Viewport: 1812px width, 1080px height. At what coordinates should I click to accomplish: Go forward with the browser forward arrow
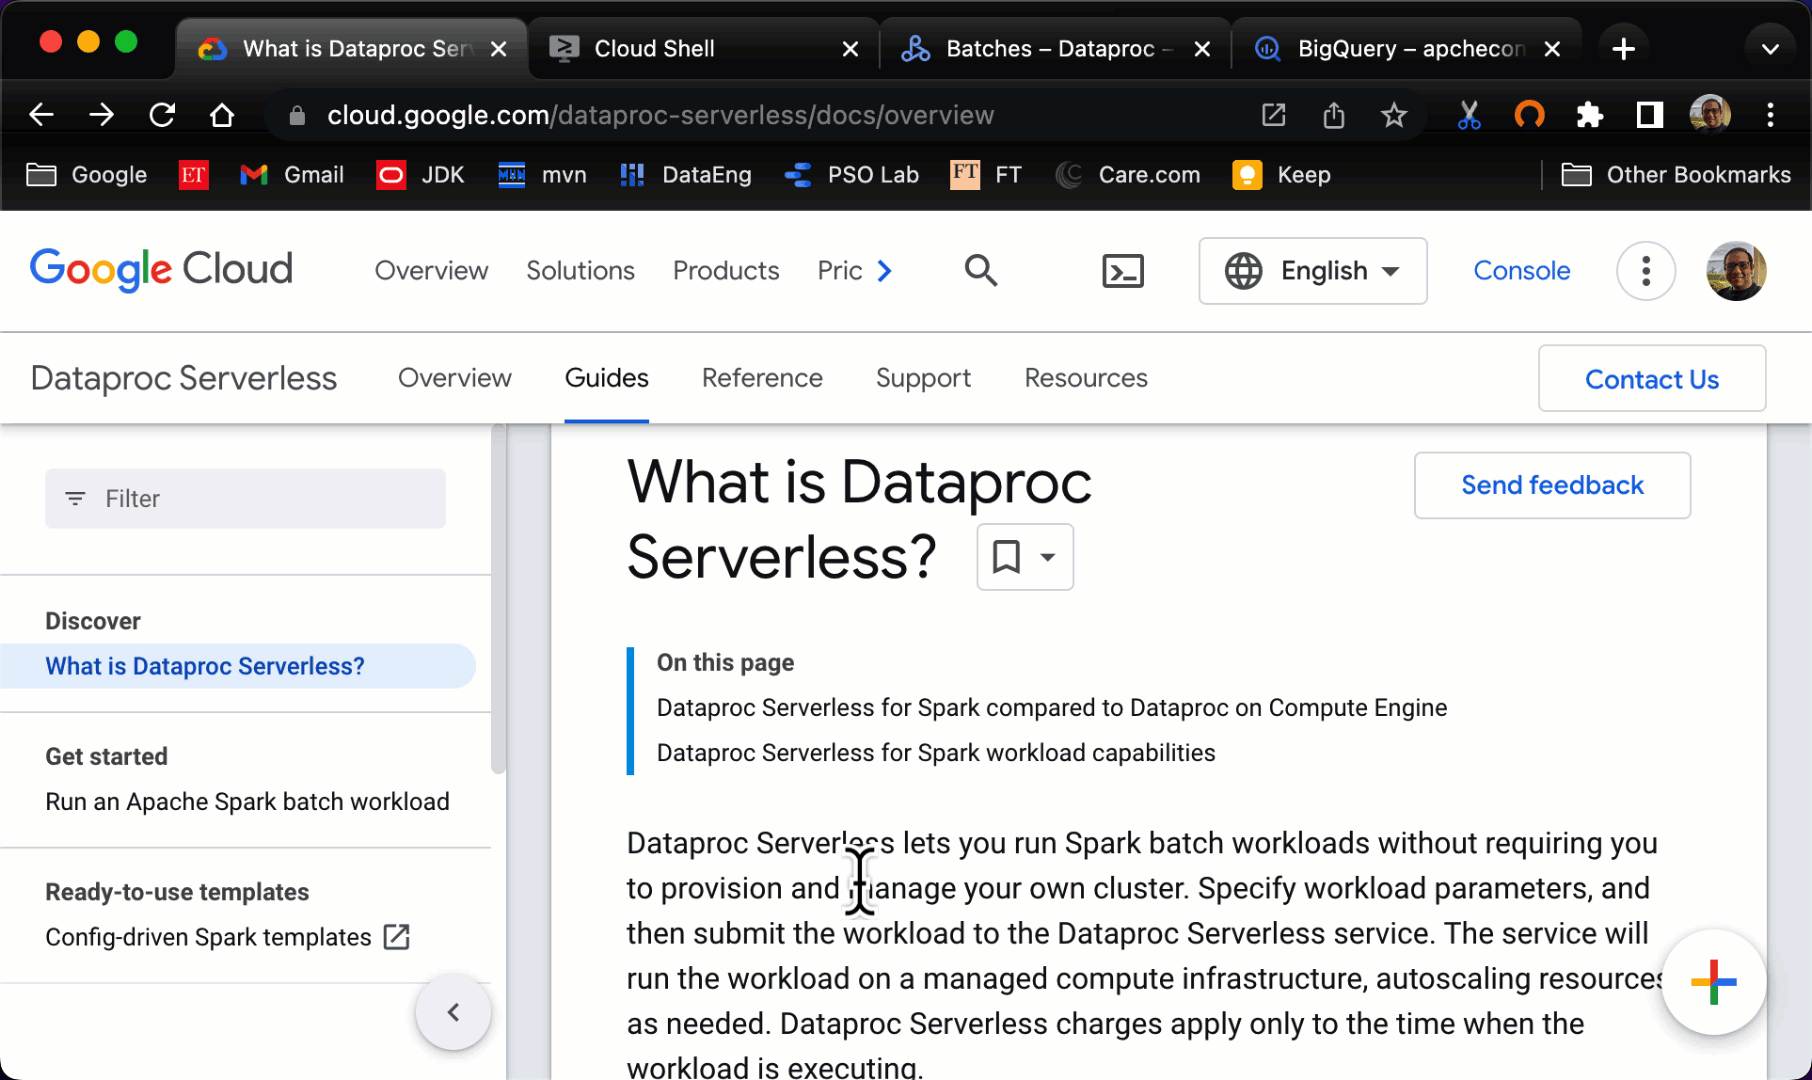pyautogui.click(x=101, y=115)
